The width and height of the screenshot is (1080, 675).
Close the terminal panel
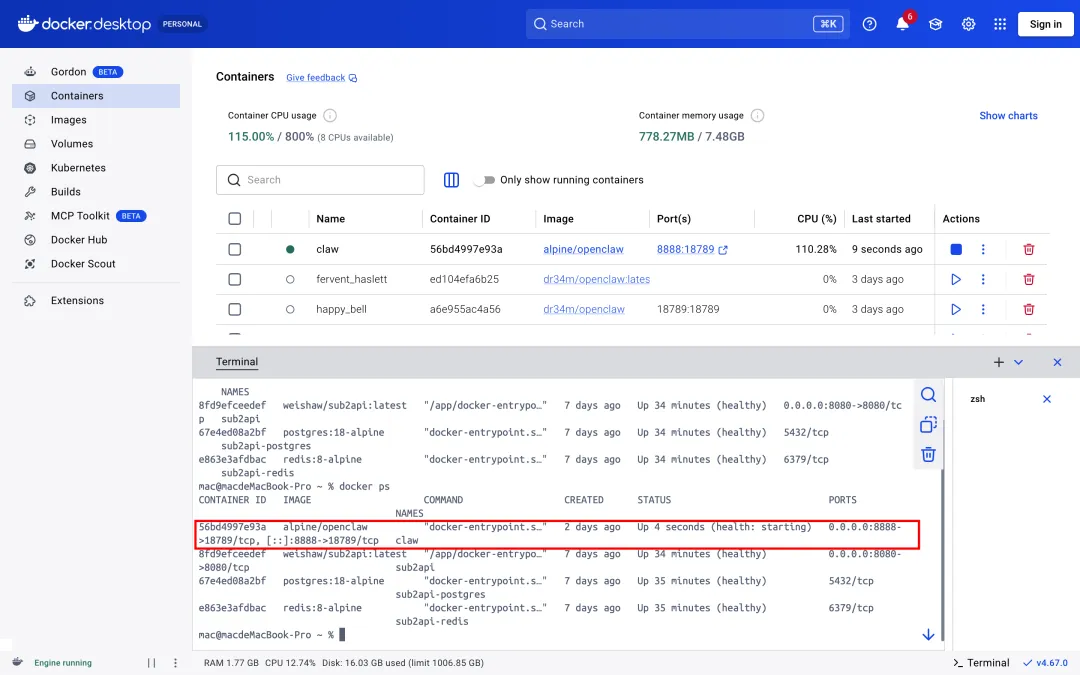click(x=1057, y=362)
